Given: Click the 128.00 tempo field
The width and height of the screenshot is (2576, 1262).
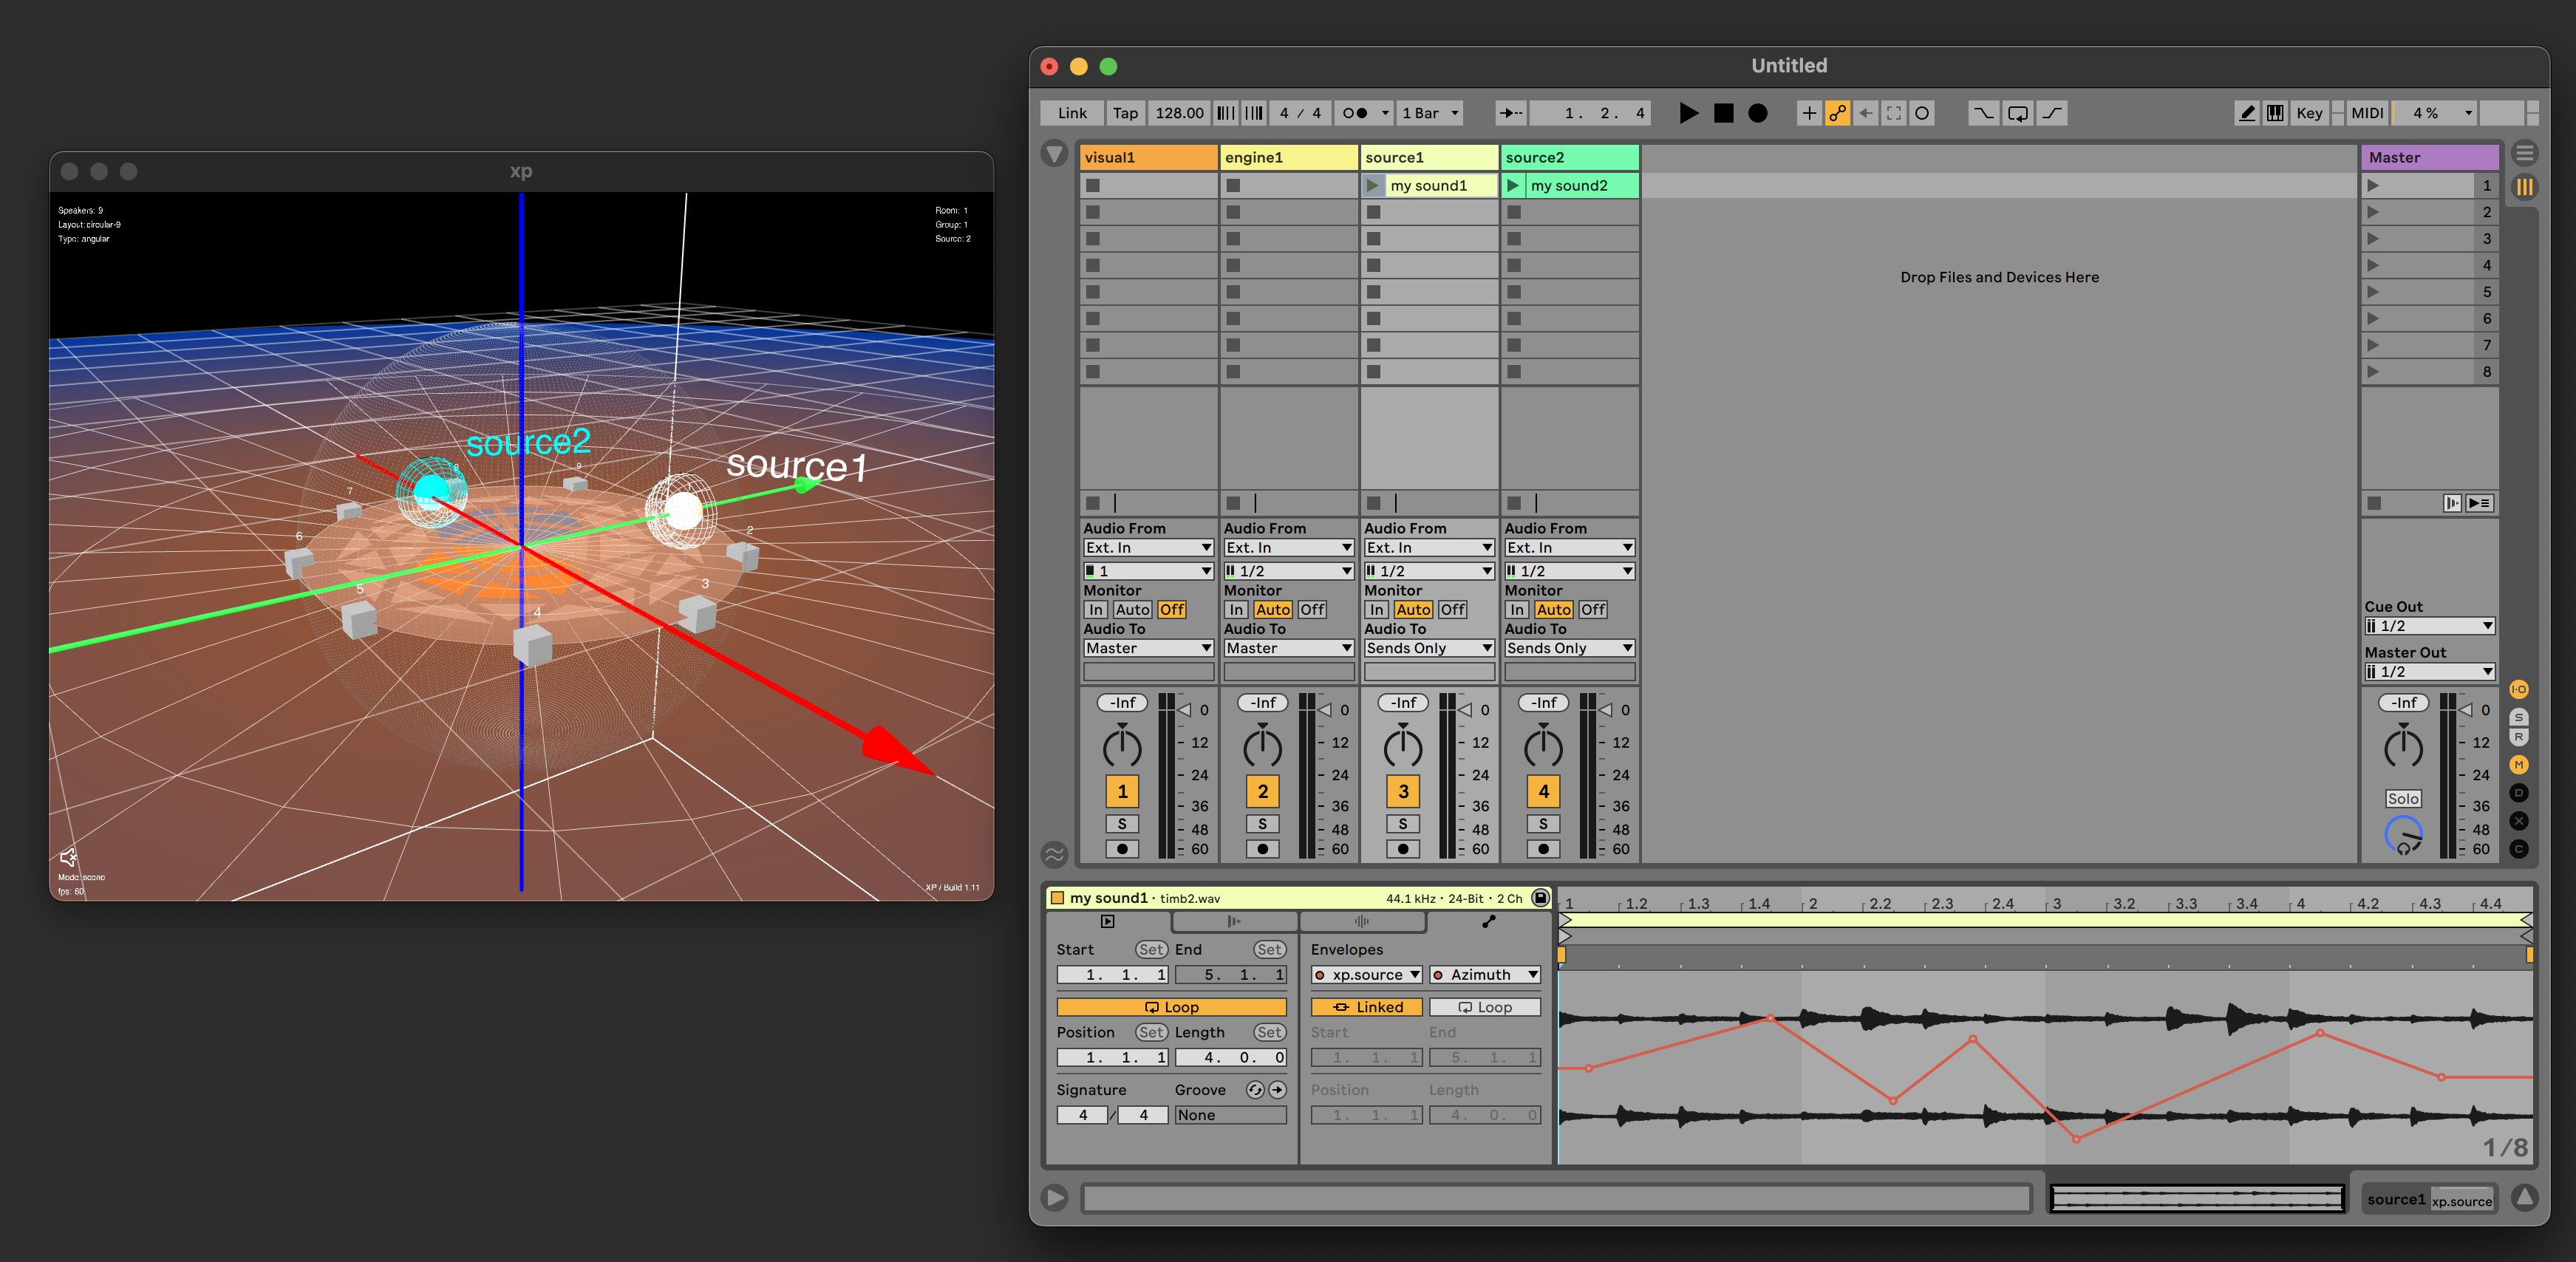Looking at the screenshot, I should pyautogui.click(x=1179, y=113).
